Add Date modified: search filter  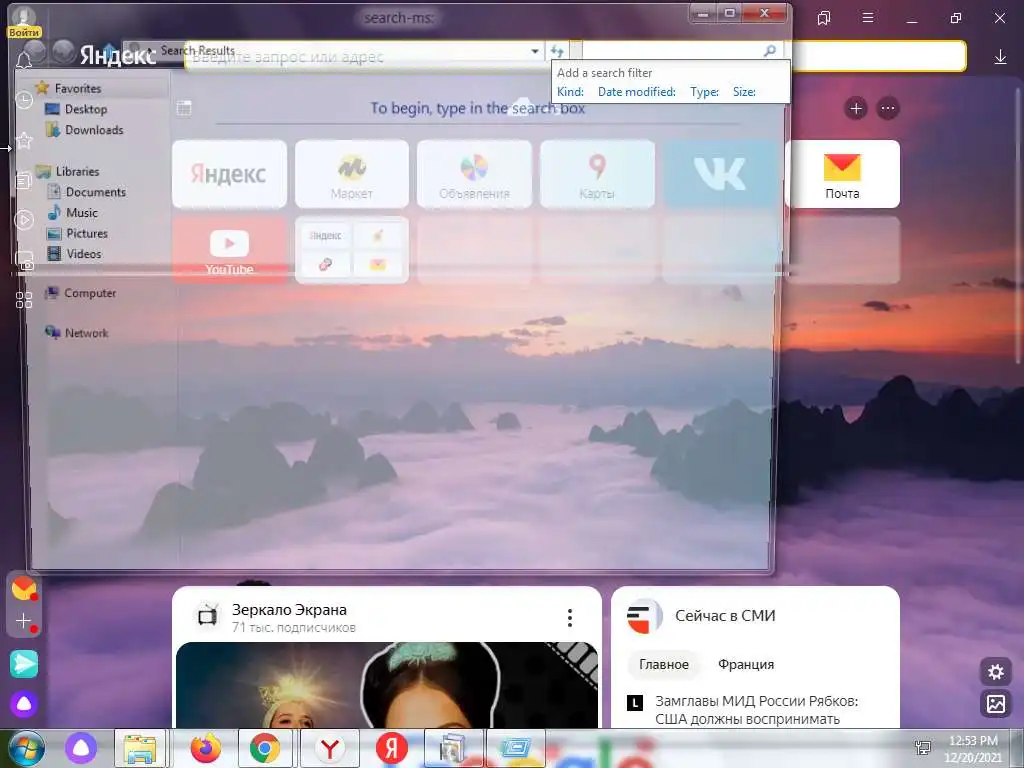(637, 92)
